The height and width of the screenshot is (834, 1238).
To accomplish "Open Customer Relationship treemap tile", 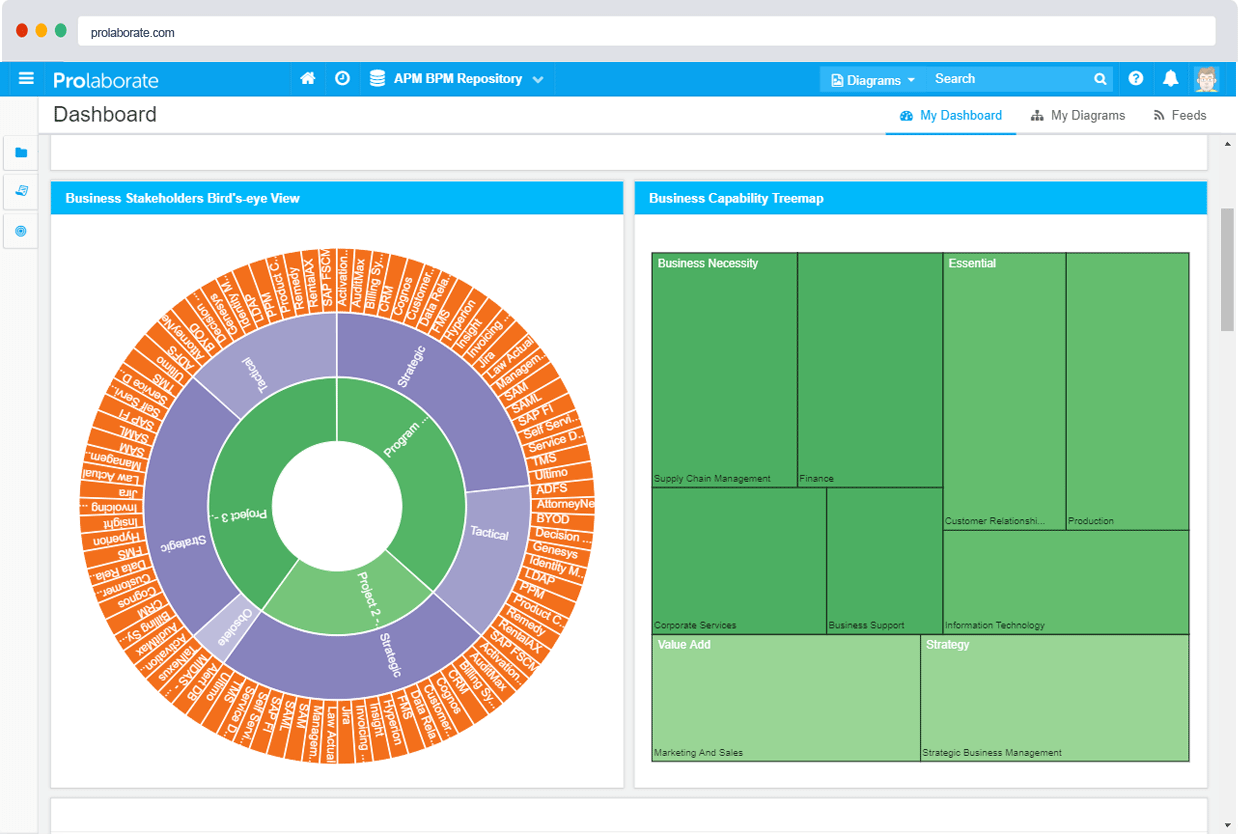I will click(1004, 391).
